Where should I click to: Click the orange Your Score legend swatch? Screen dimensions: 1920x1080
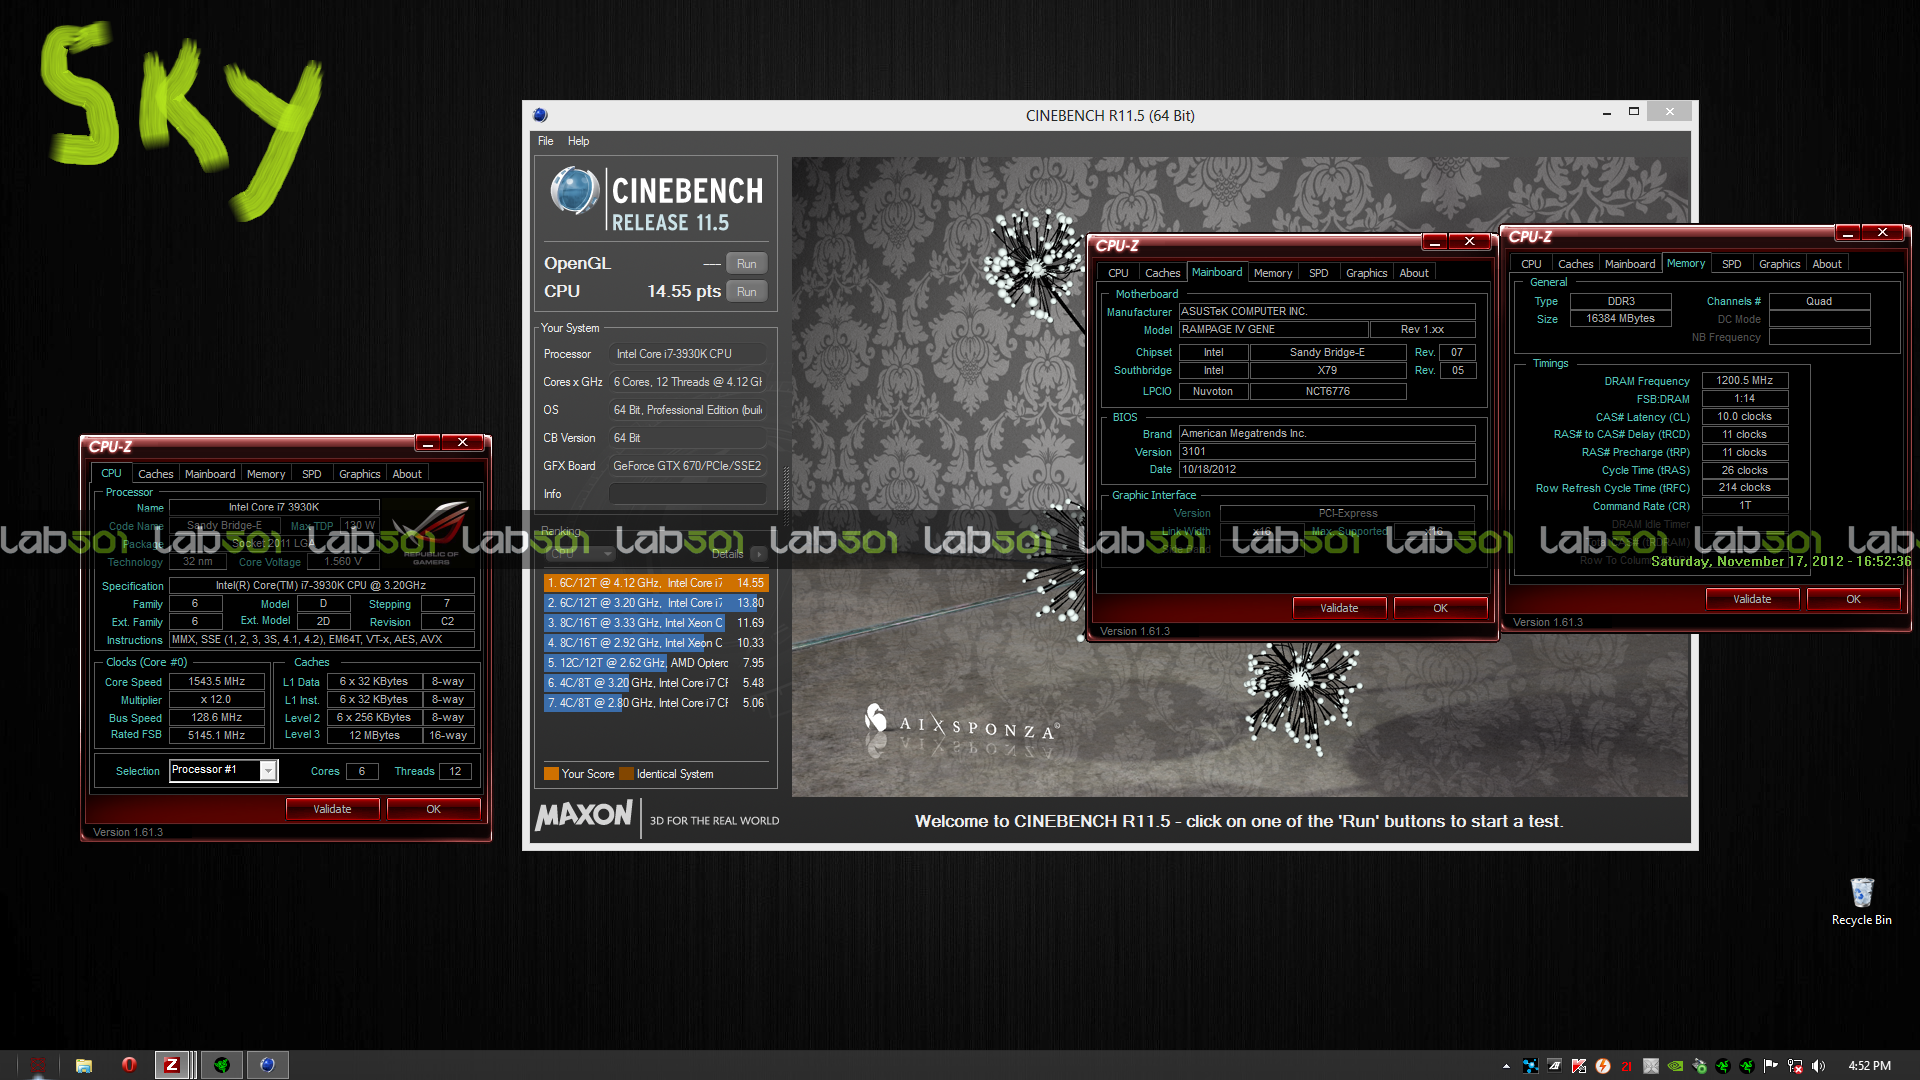[551, 774]
